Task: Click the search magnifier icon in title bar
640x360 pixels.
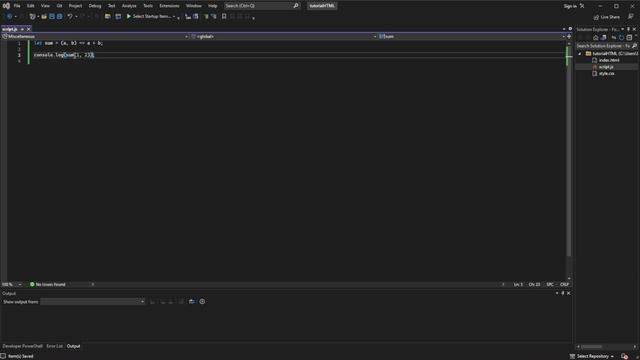Action: (296, 6)
